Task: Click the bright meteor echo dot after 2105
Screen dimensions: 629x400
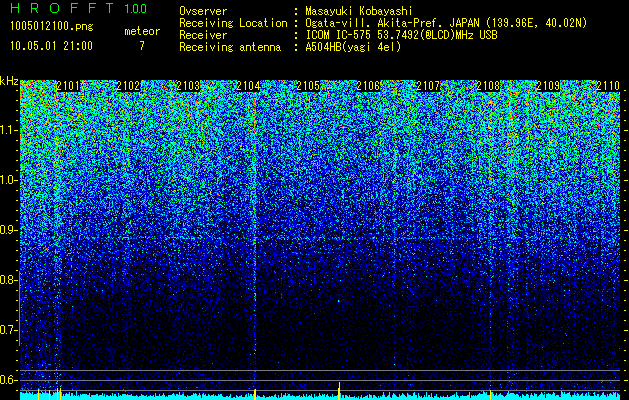Action: [x=339, y=301]
